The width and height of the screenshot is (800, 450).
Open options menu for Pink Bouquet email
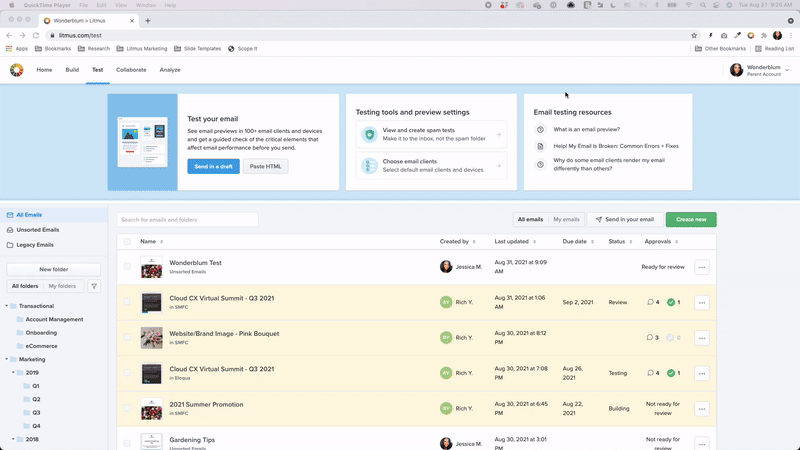pos(702,338)
